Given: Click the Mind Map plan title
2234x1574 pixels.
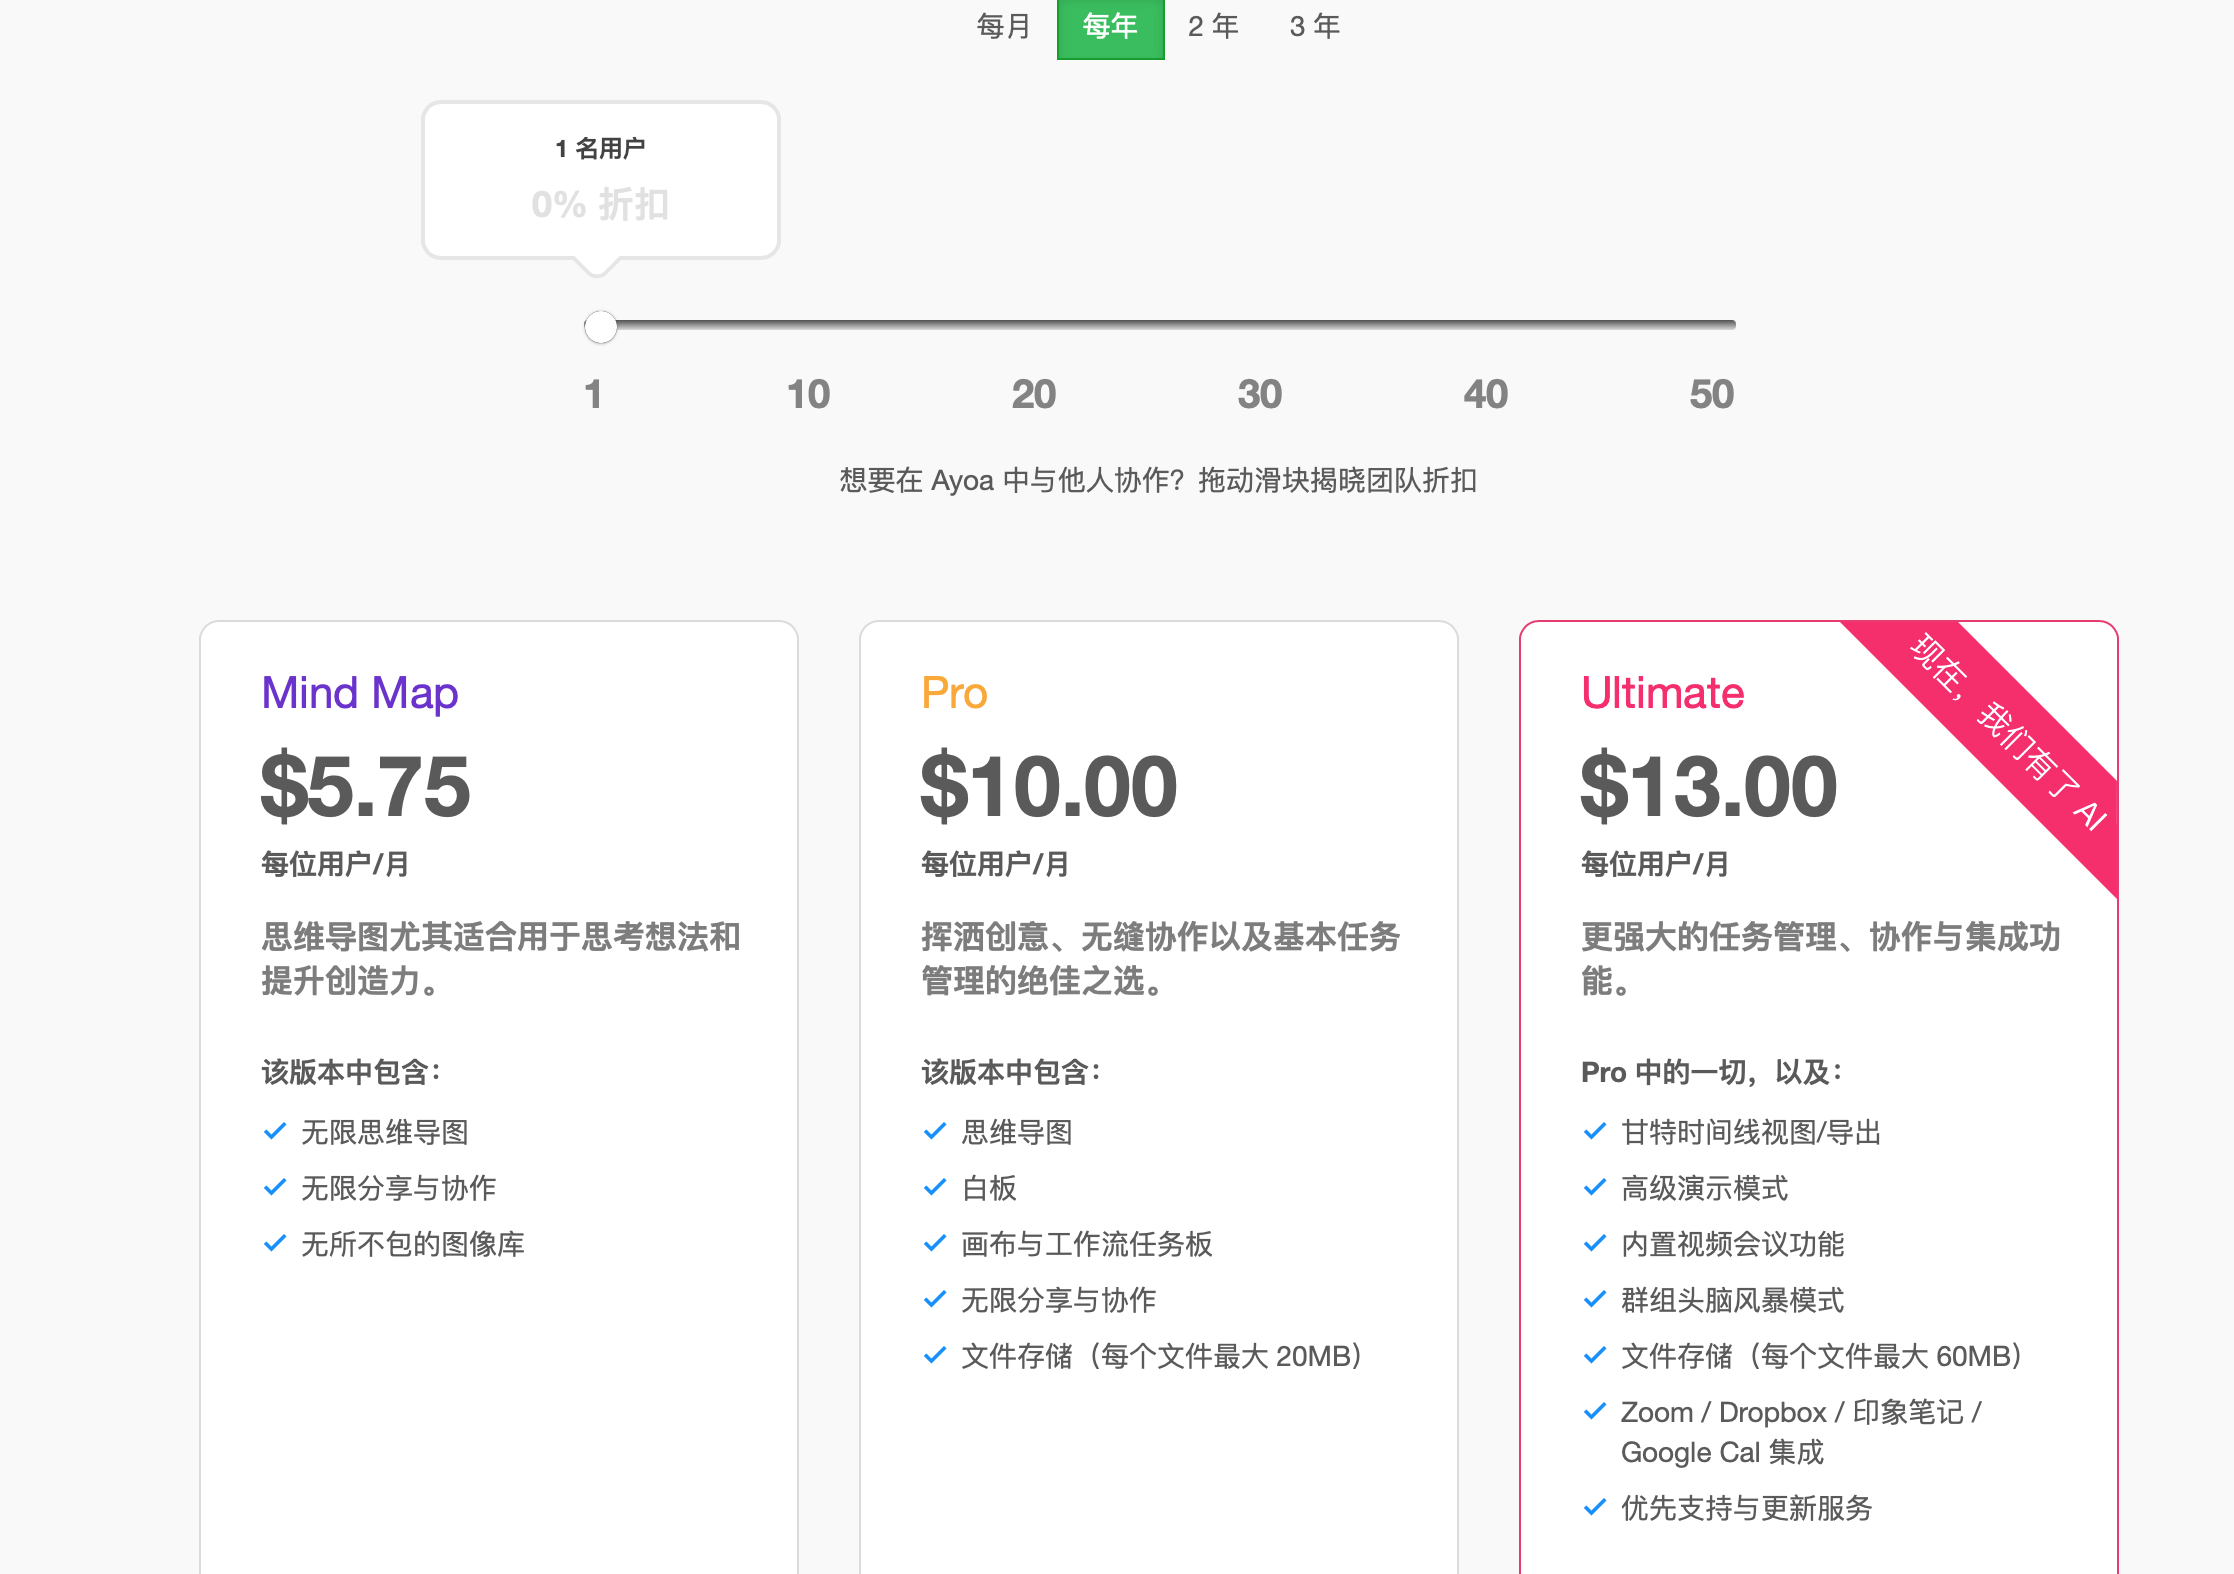Looking at the screenshot, I should (x=359, y=693).
